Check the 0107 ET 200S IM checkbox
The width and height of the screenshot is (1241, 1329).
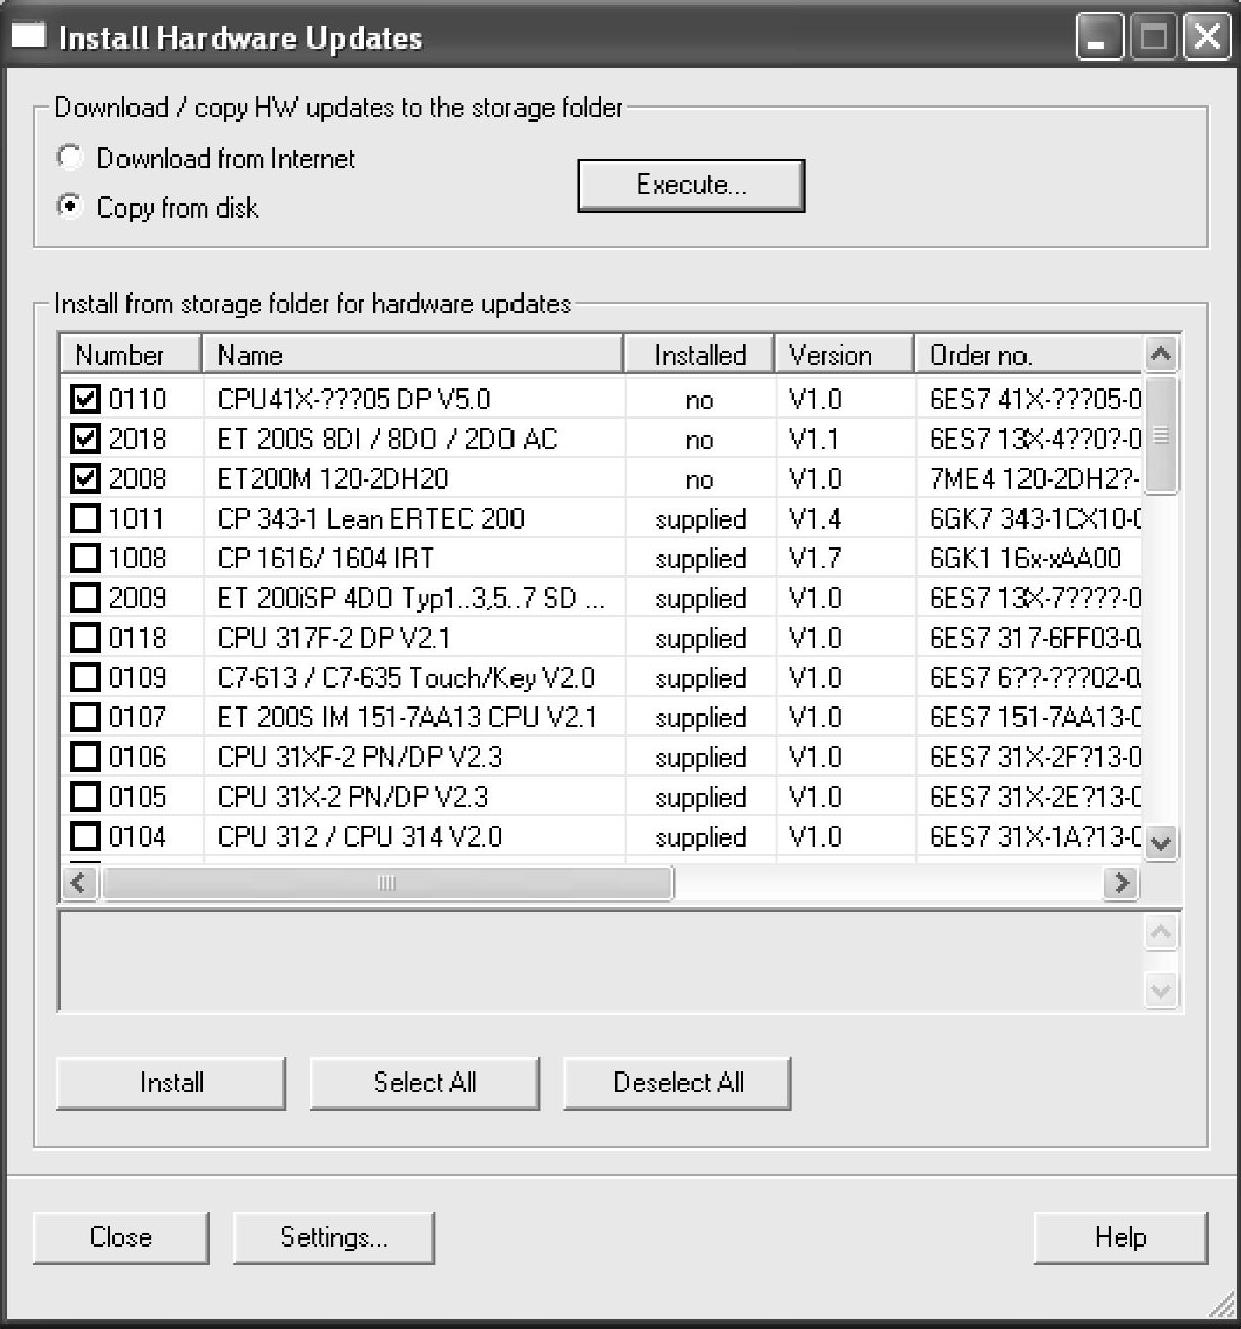(x=86, y=717)
